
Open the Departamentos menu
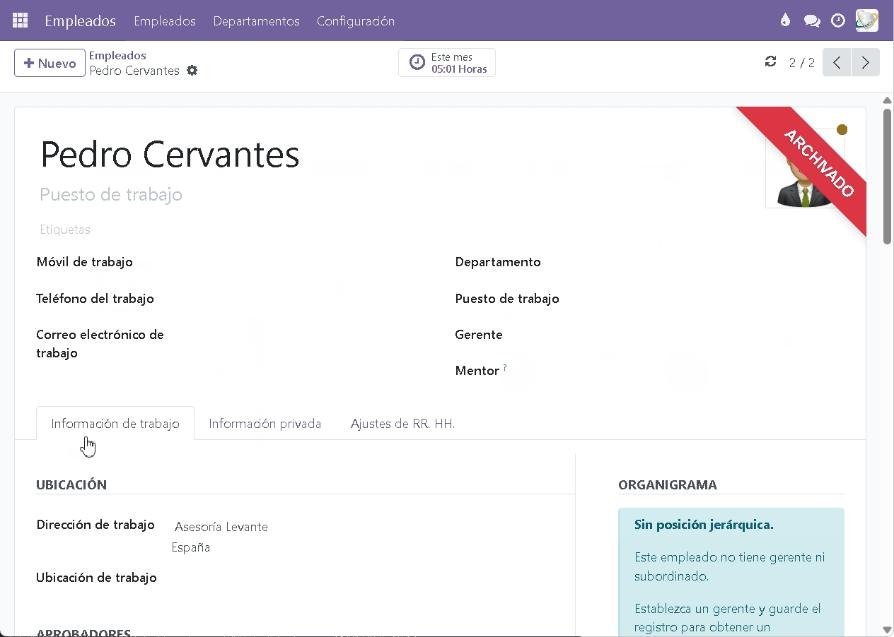[256, 21]
